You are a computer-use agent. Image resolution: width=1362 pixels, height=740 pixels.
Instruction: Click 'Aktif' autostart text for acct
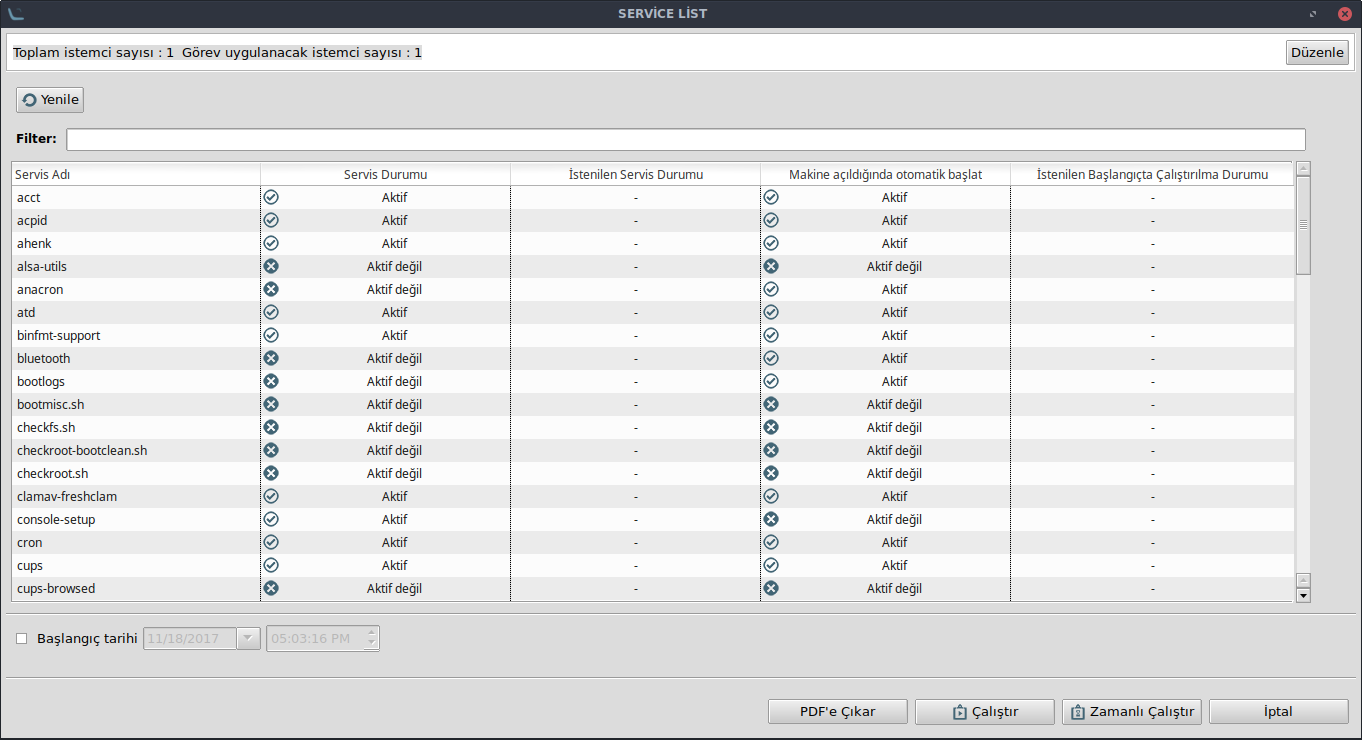(894, 197)
